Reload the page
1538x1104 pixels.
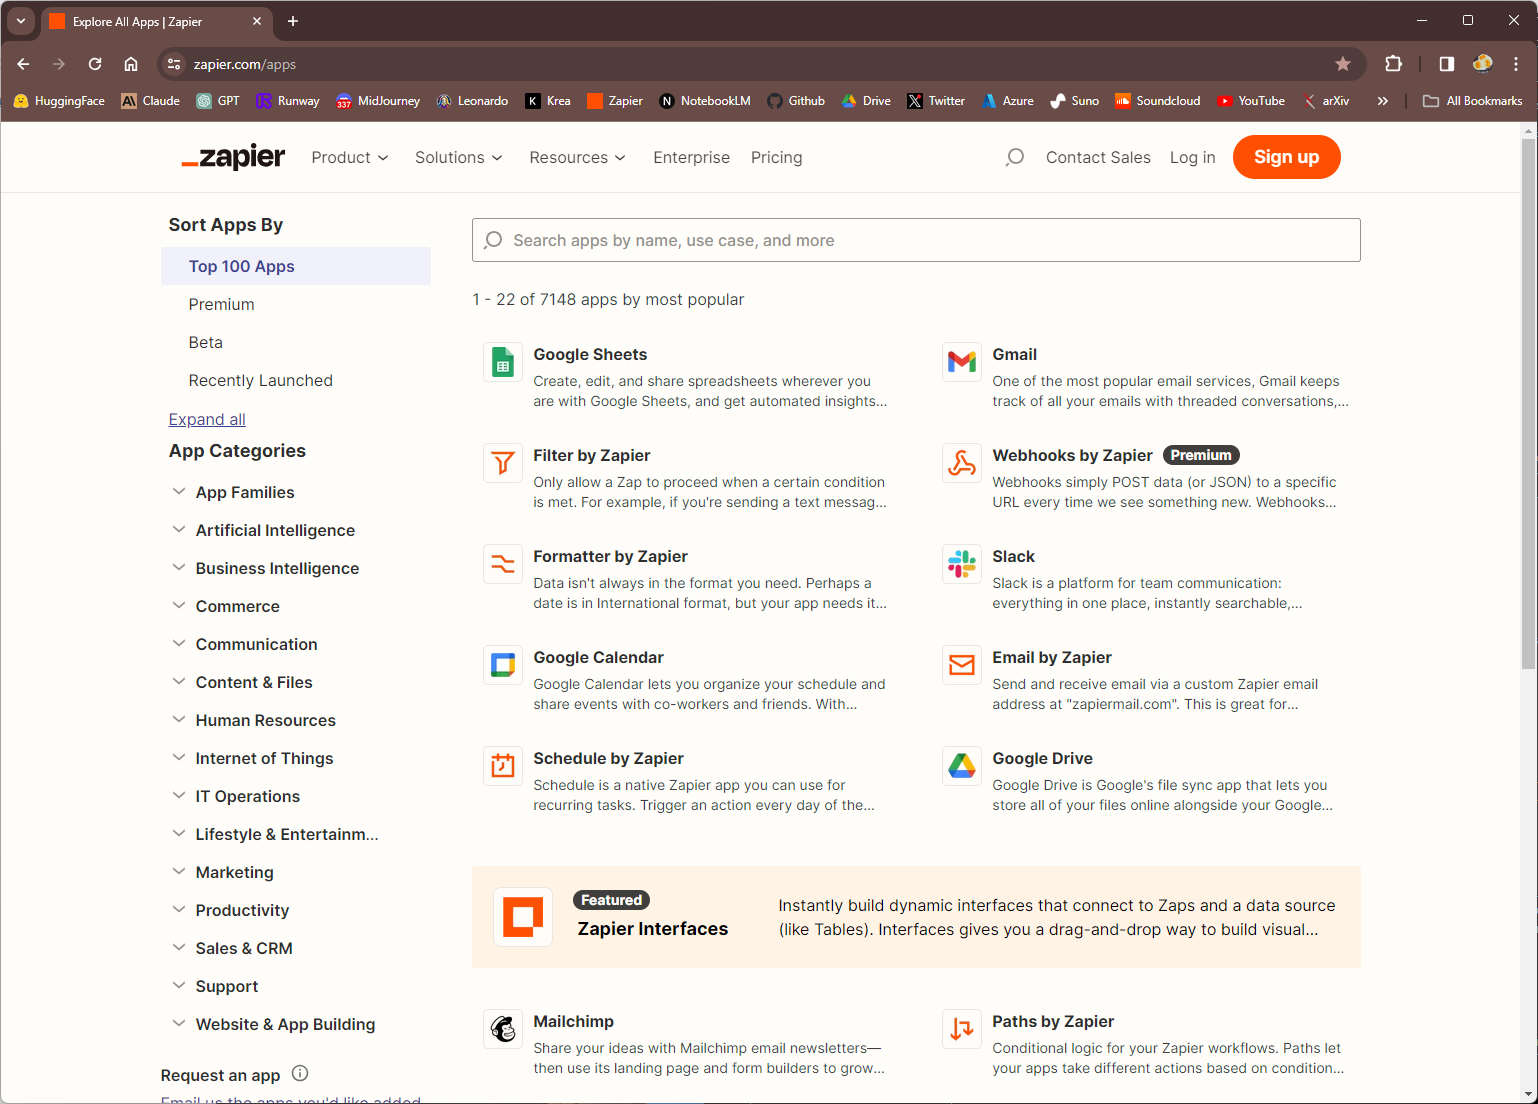coord(95,64)
